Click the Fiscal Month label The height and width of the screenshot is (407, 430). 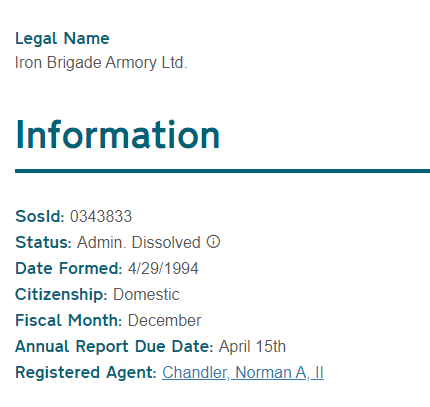(69, 320)
